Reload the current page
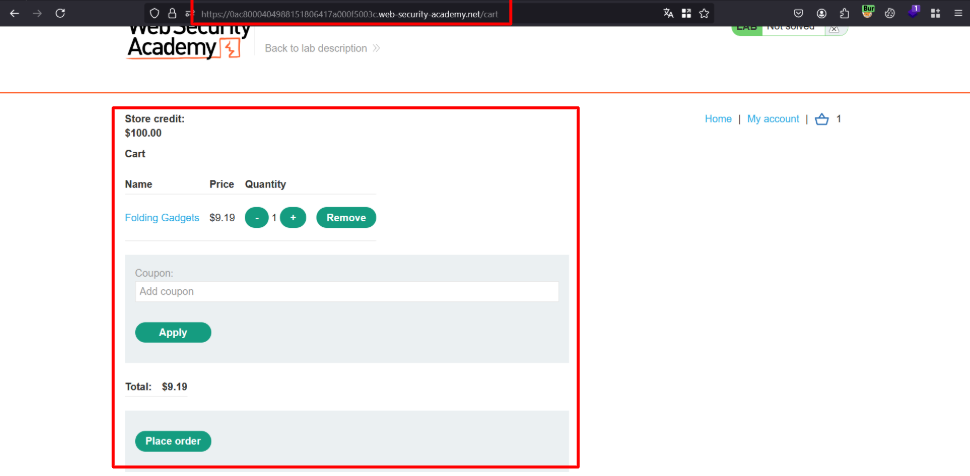Viewport: 970px width, 476px height. (x=60, y=13)
